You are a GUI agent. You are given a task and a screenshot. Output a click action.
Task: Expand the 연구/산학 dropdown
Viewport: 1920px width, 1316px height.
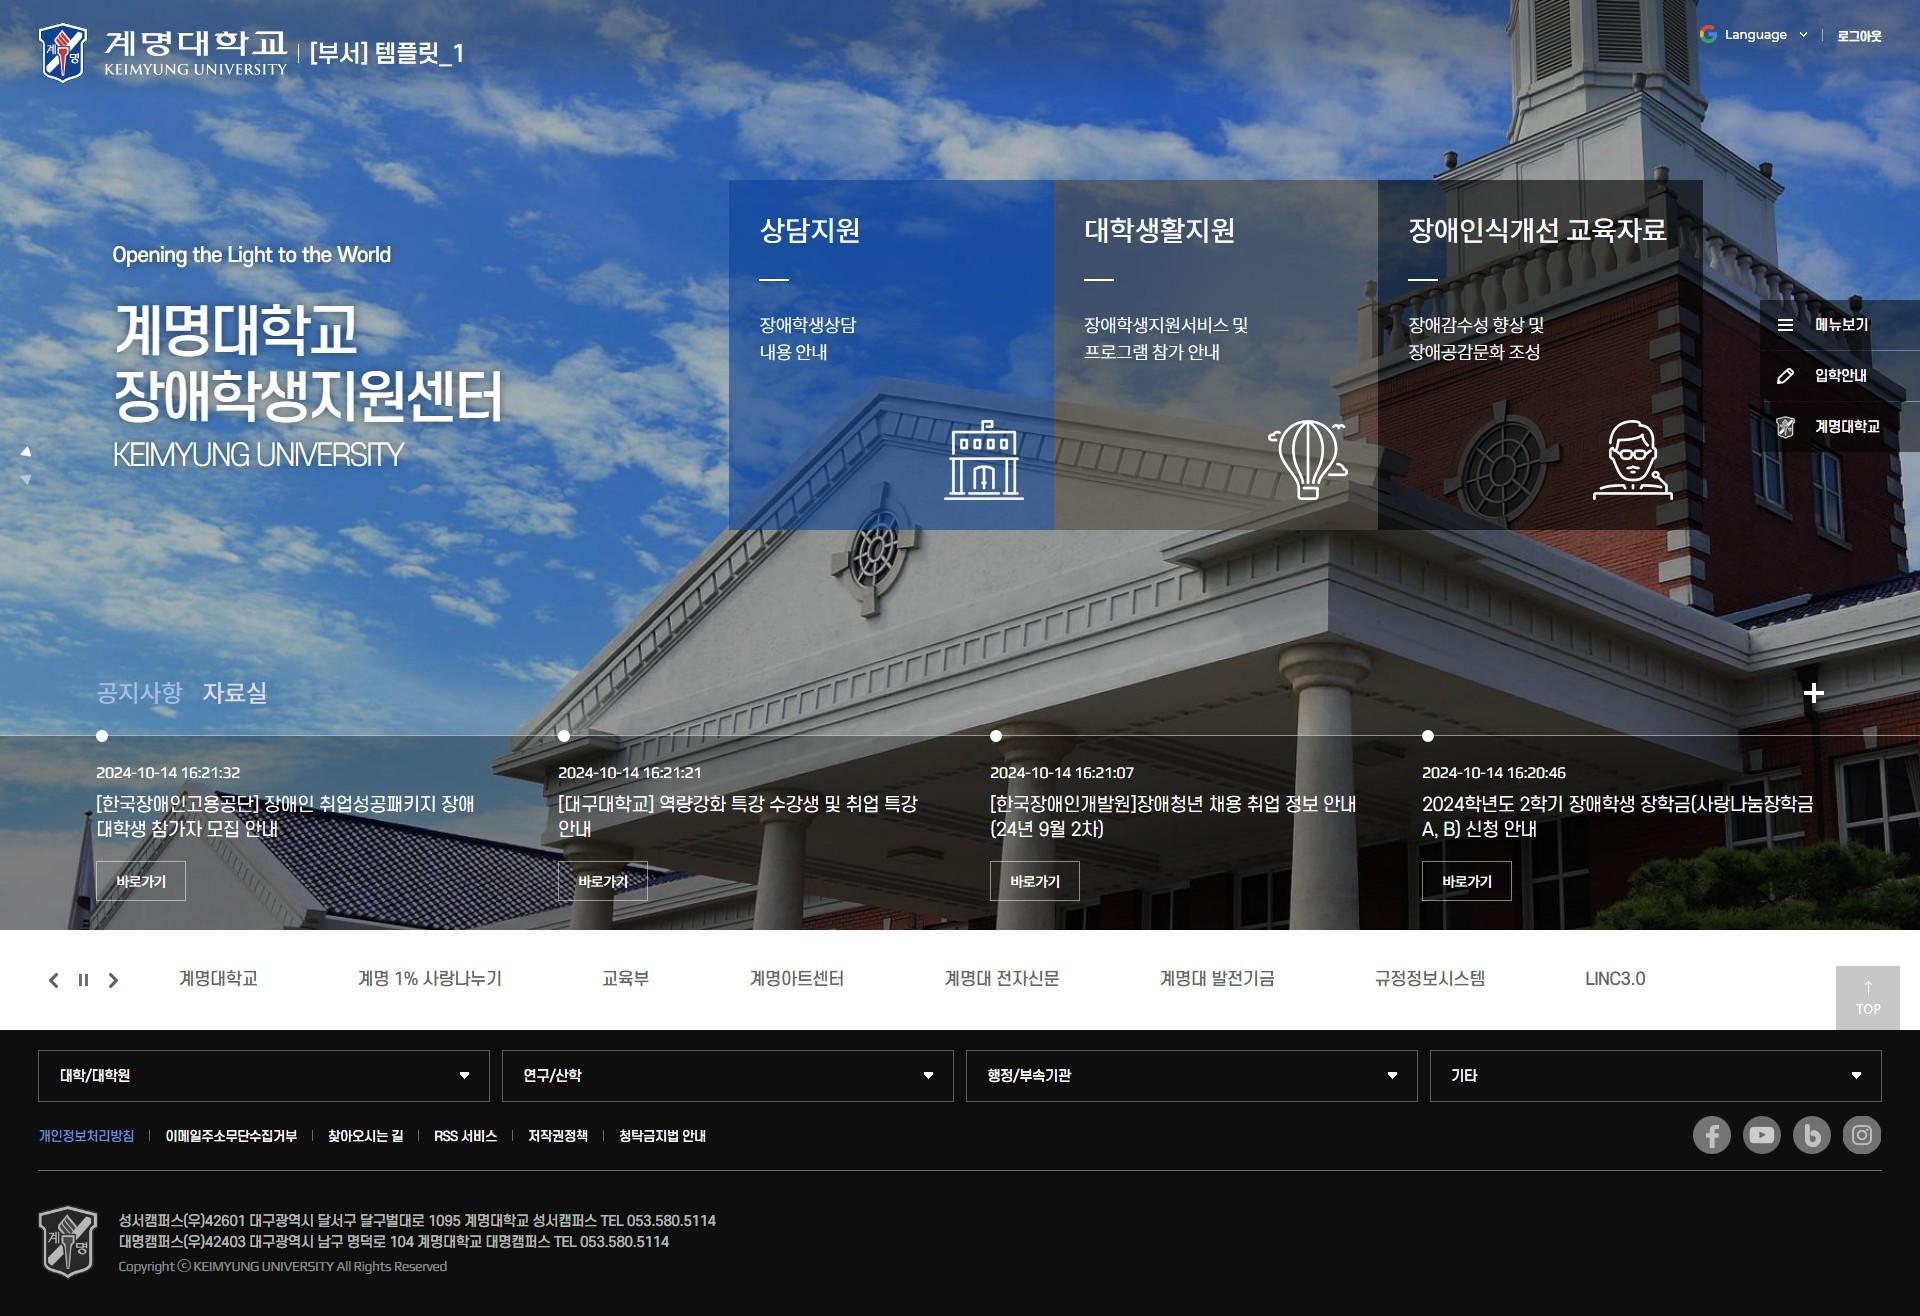tap(728, 1076)
